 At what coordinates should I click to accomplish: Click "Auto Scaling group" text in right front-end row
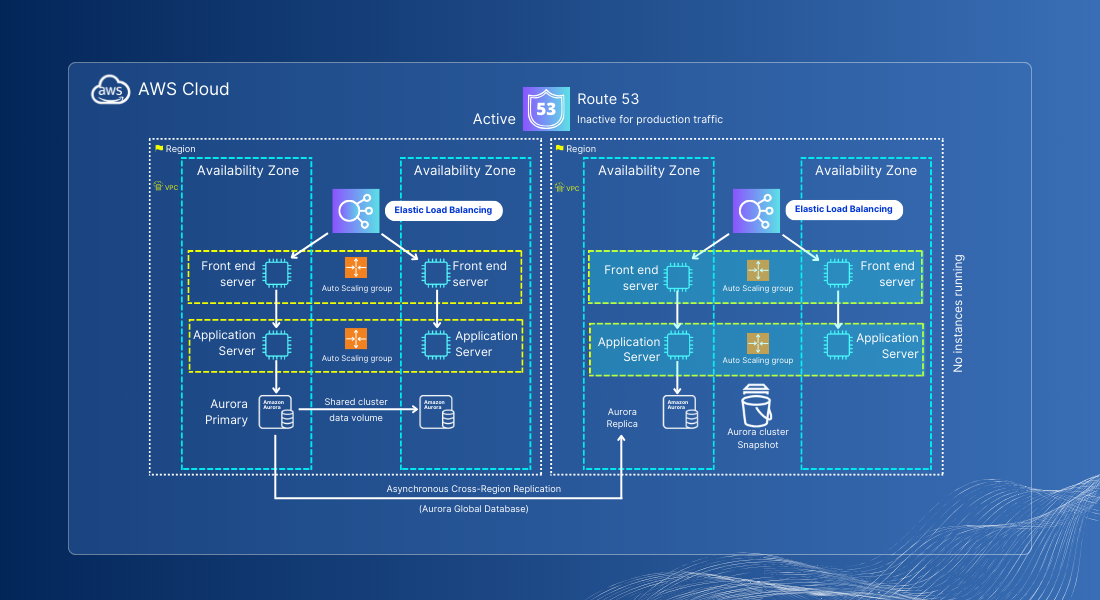pyautogui.click(x=758, y=288)
